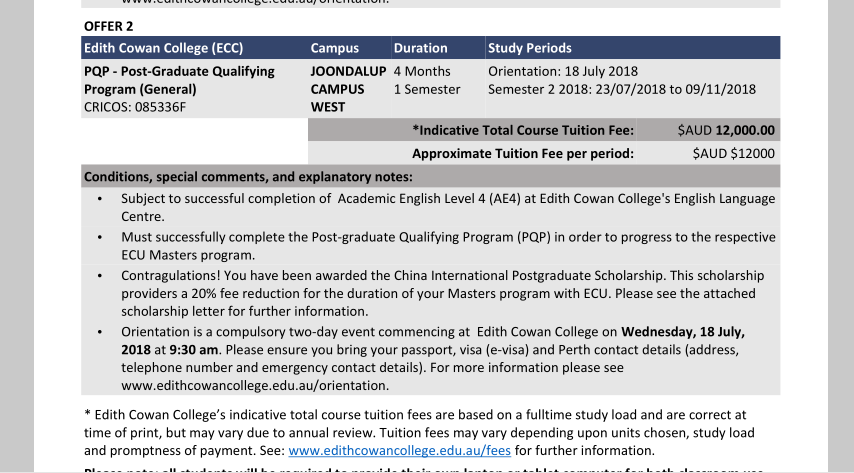Click the OFFER 2 heading
The width and height of the screenshot is (854, 473).
tap(108, 26)
